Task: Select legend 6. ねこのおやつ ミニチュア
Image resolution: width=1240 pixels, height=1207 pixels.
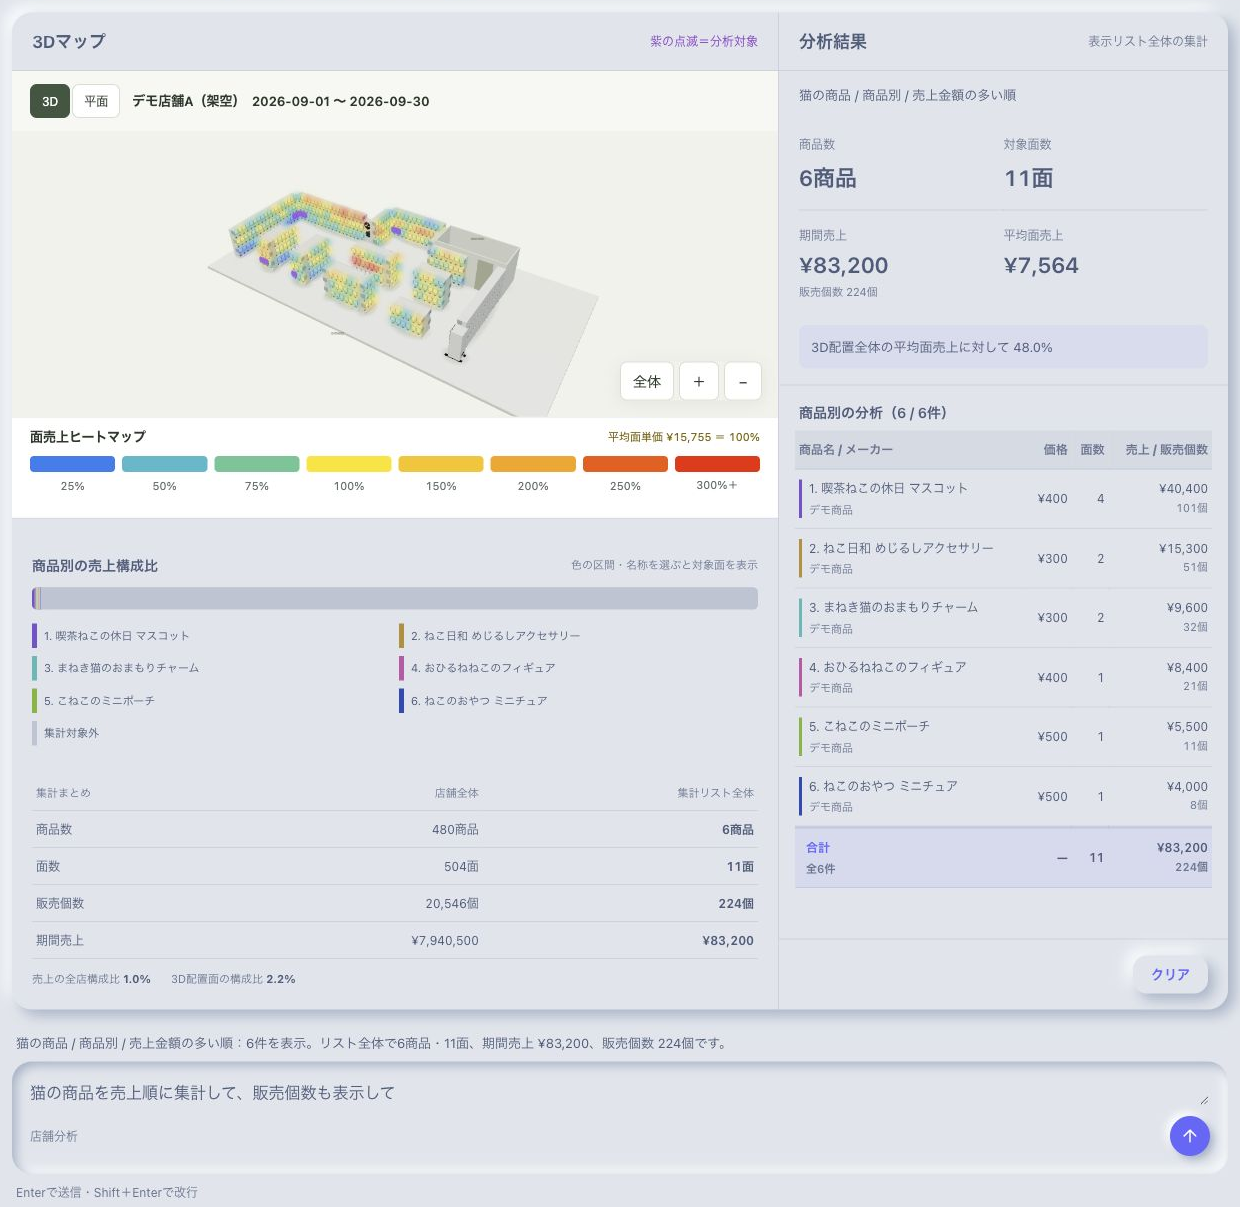Action: tap(474, 701)
